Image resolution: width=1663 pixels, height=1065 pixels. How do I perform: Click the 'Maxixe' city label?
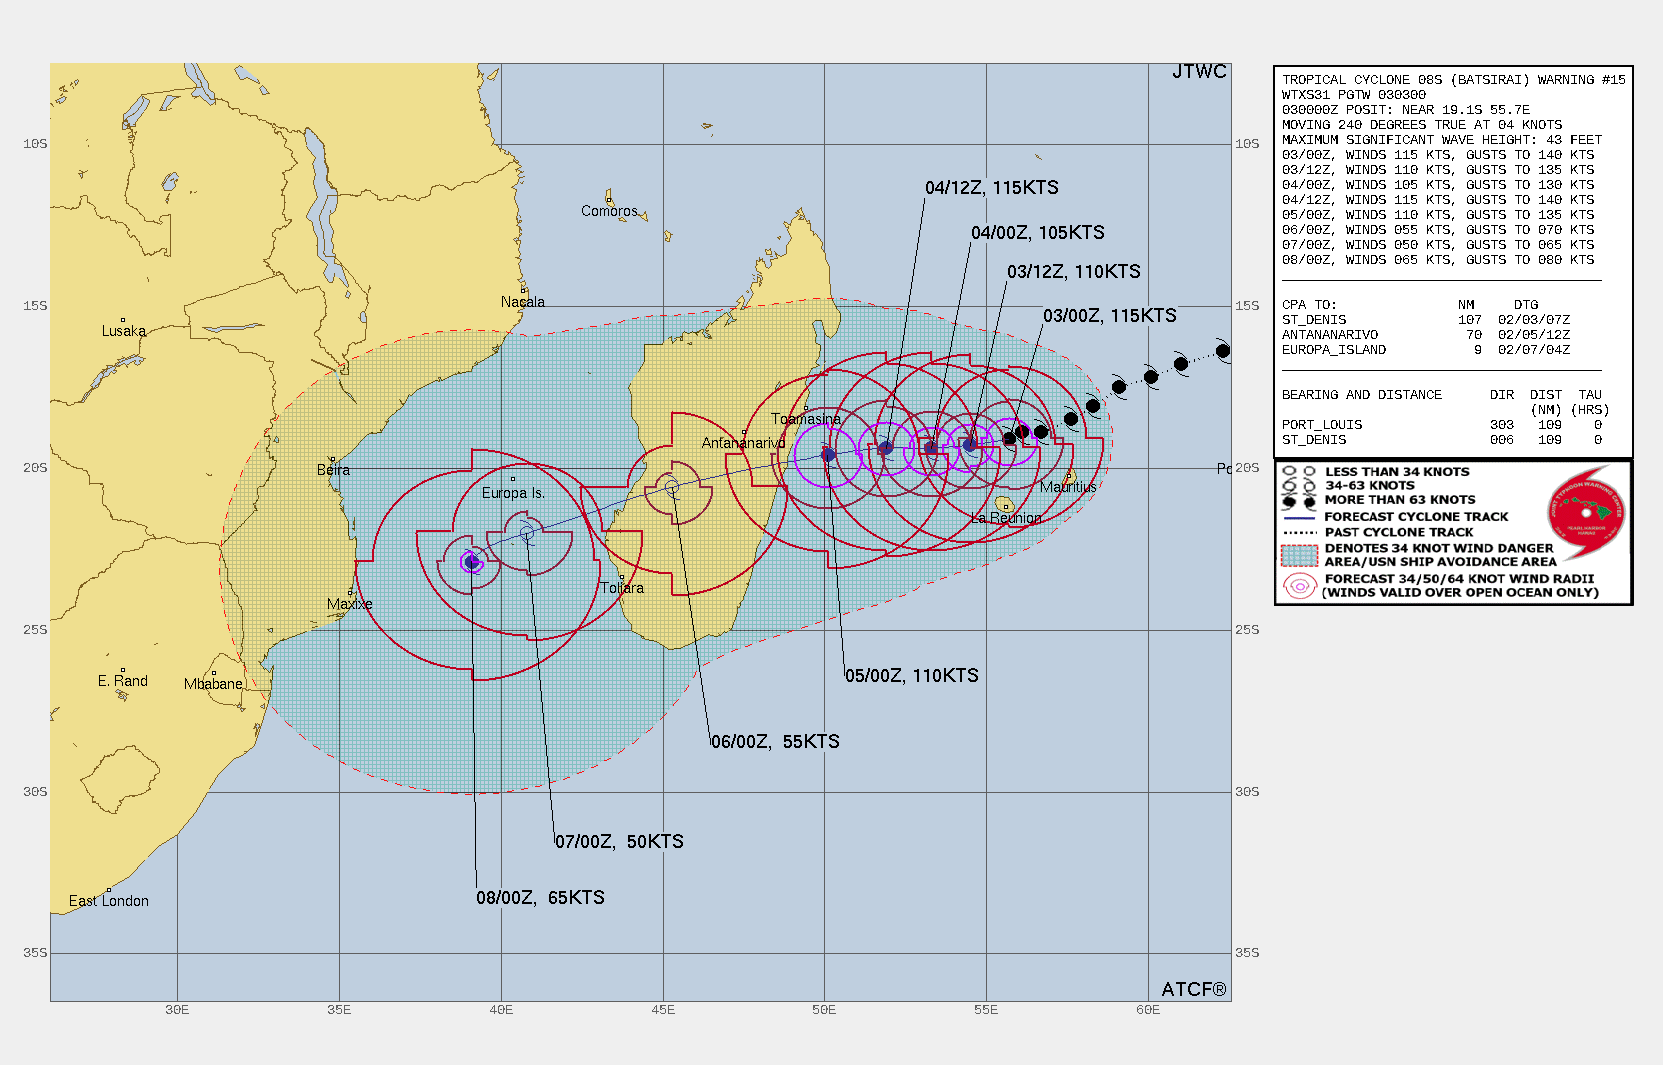click(349, 604)
